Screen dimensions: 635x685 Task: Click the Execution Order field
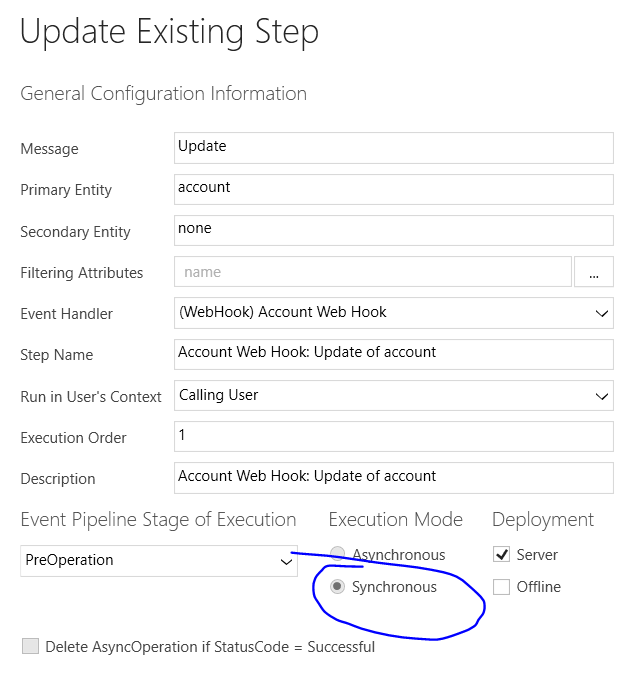[x=393, y=436]
